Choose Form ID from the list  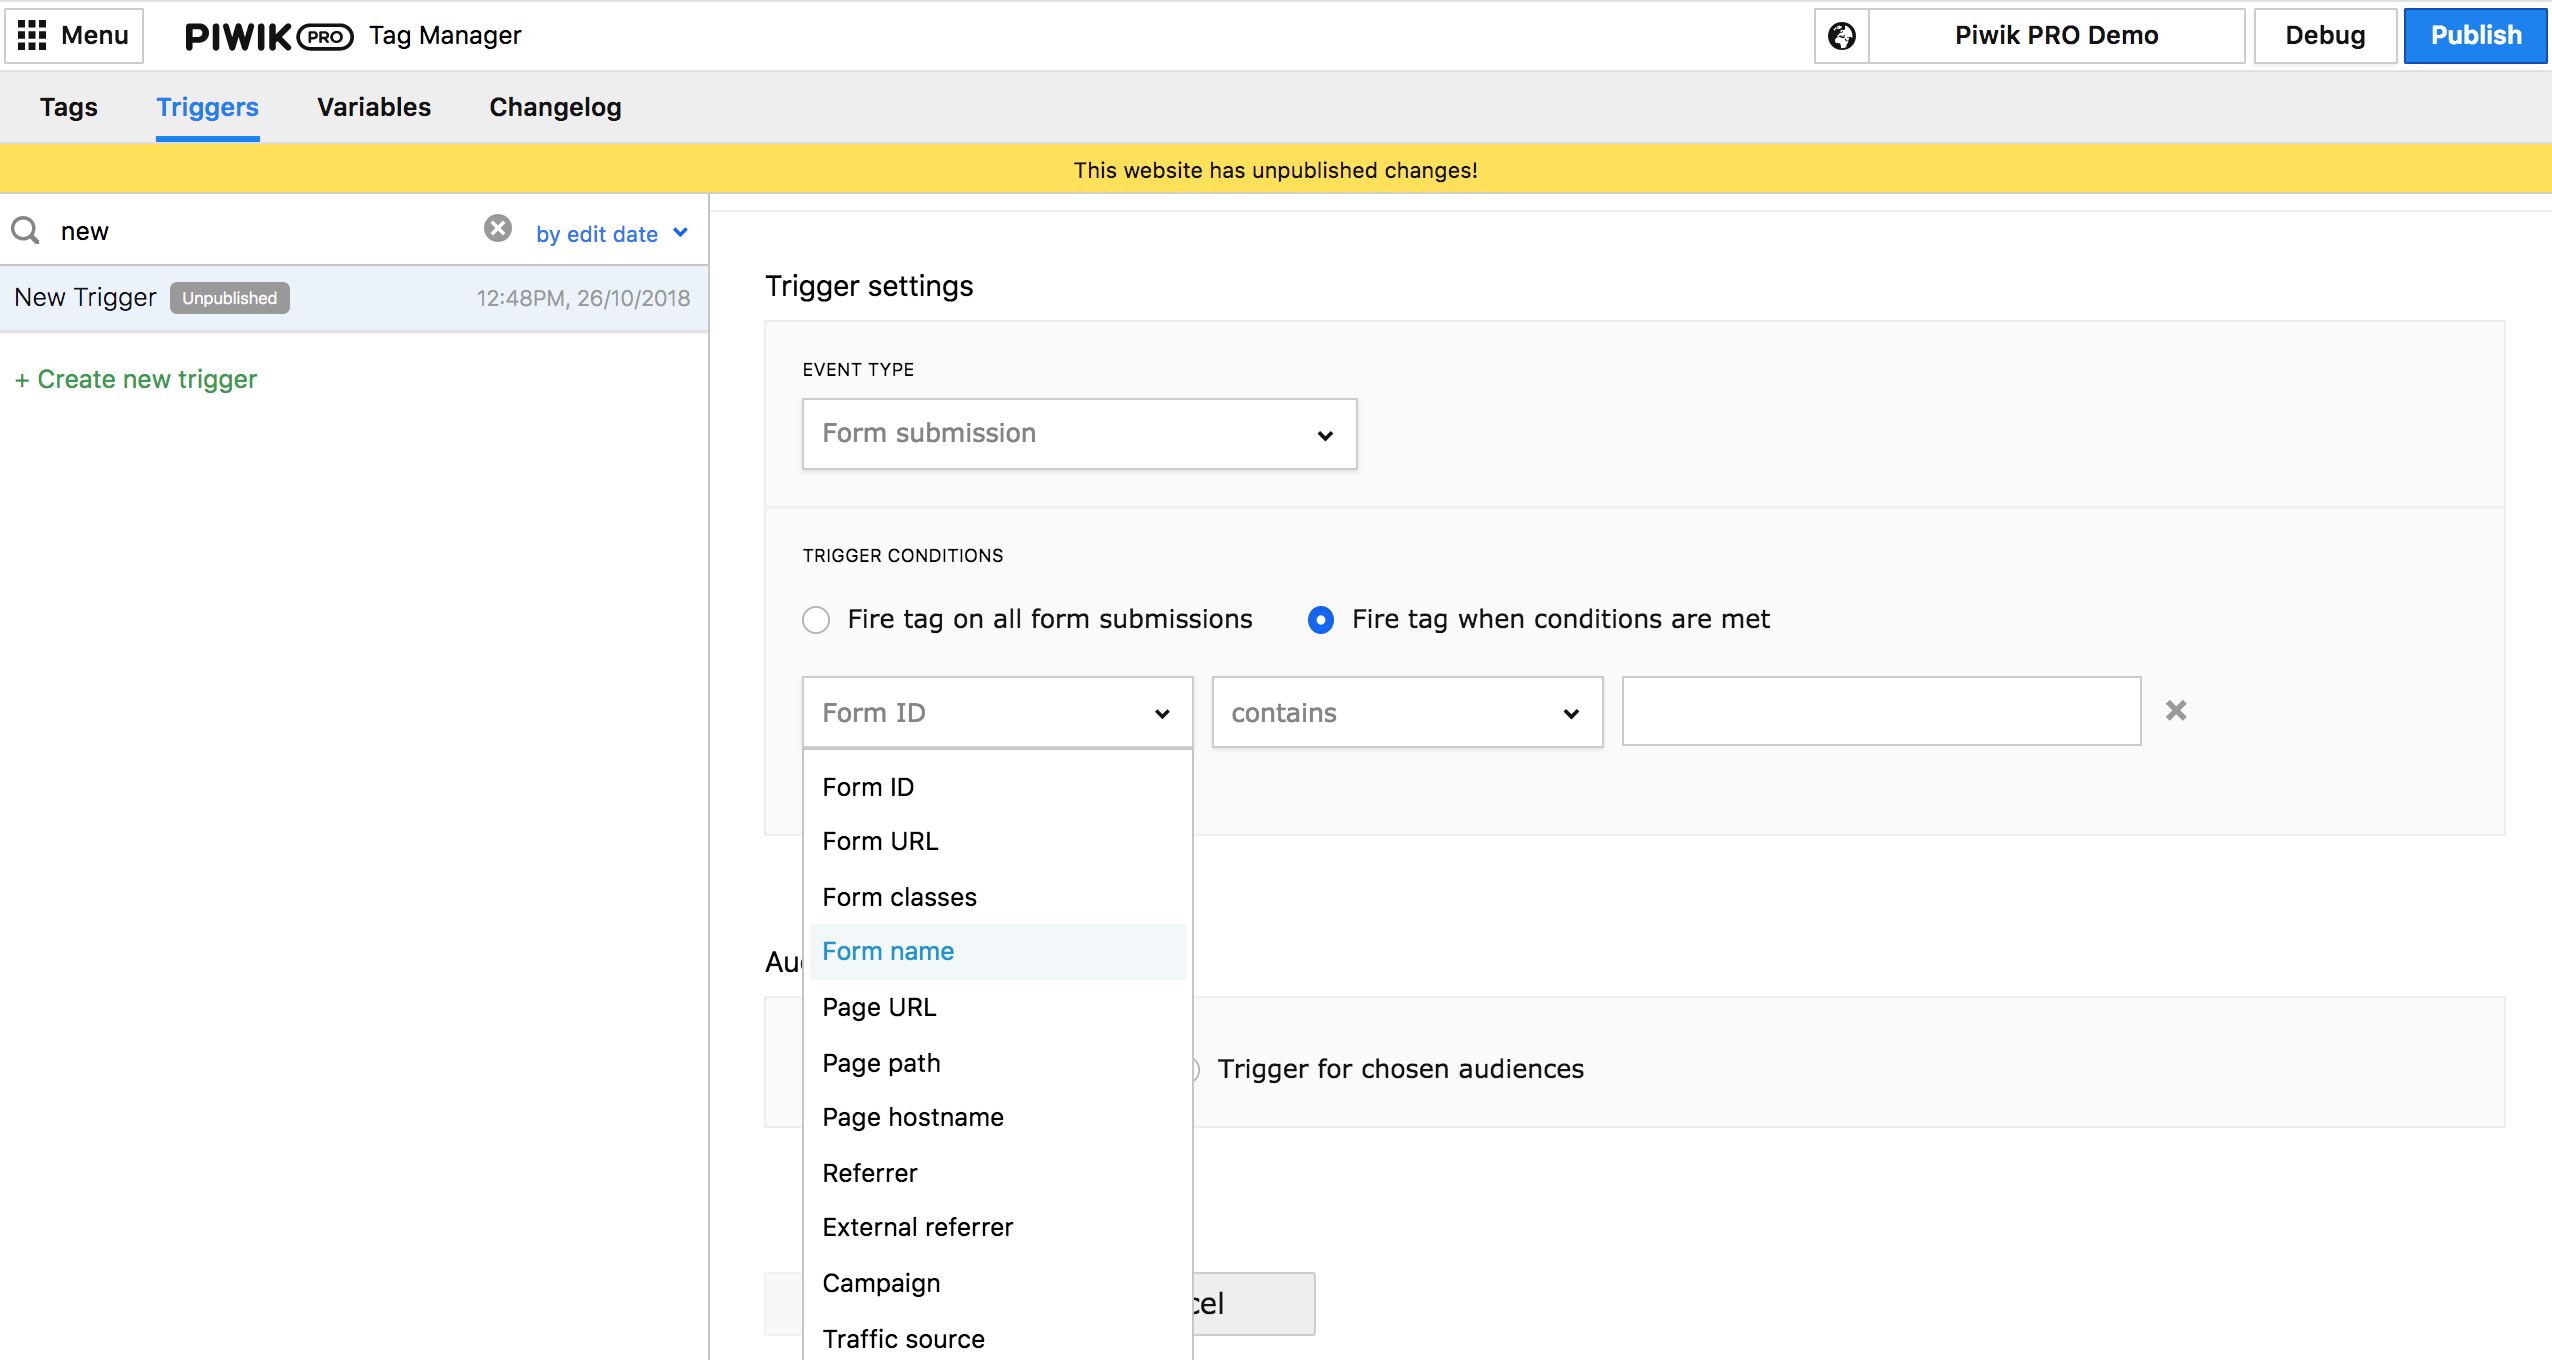[x=997, y=787]
